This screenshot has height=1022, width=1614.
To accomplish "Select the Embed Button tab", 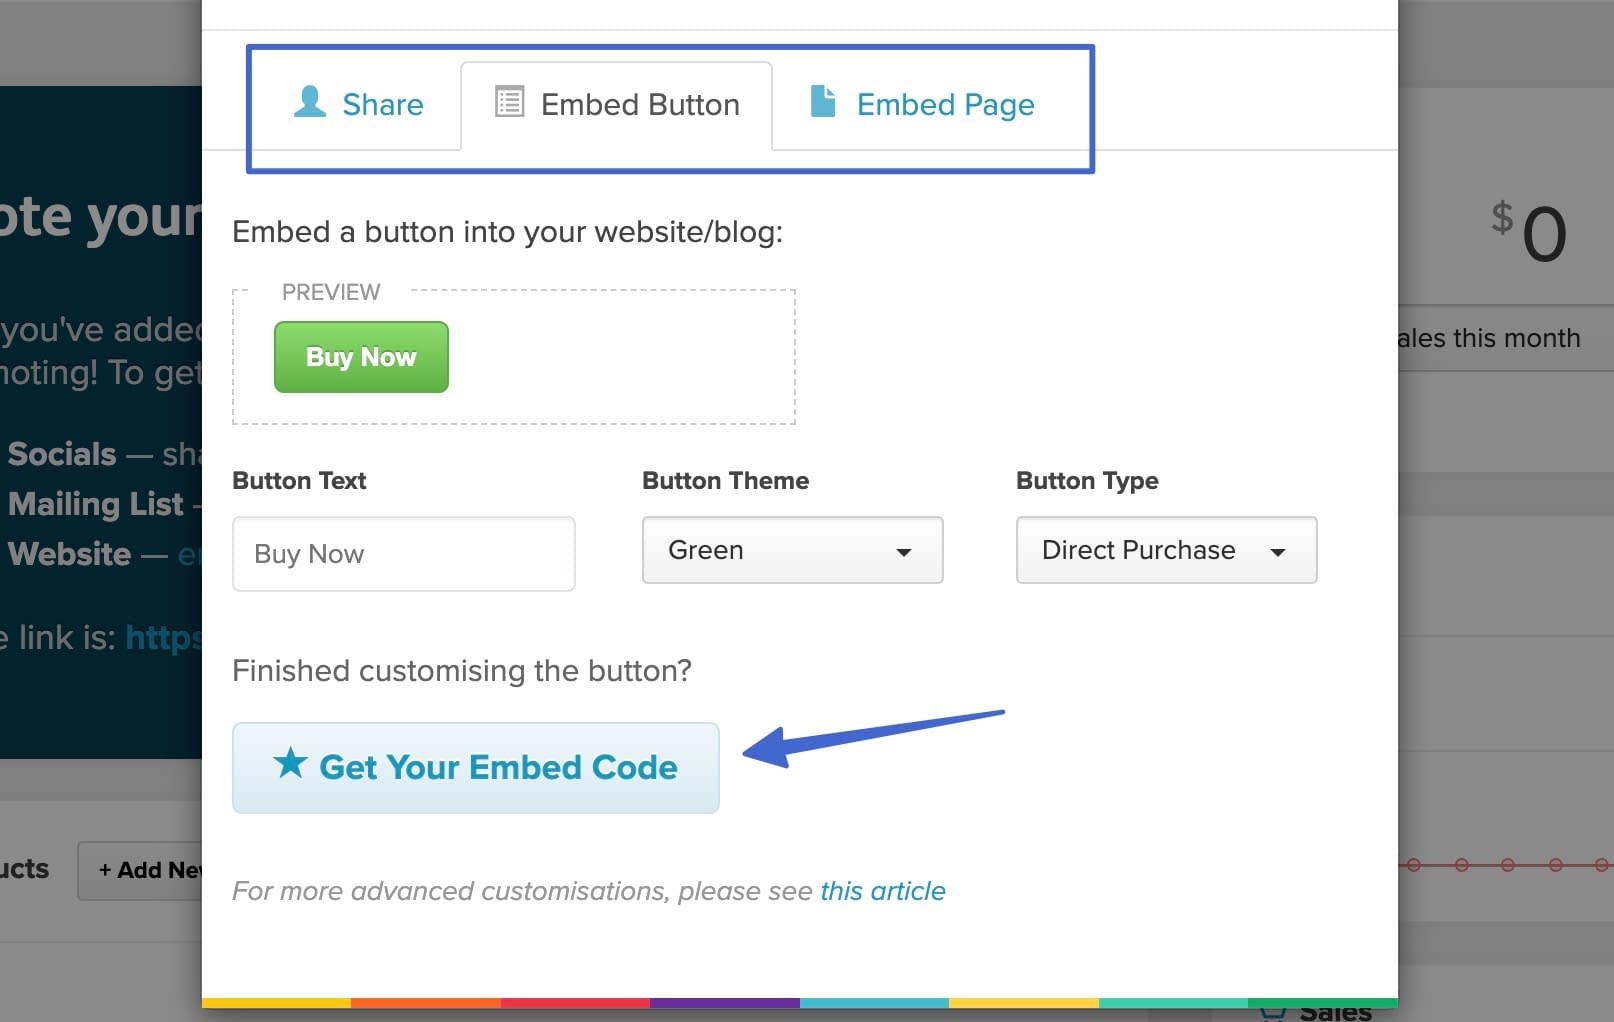I will (639, 104).
